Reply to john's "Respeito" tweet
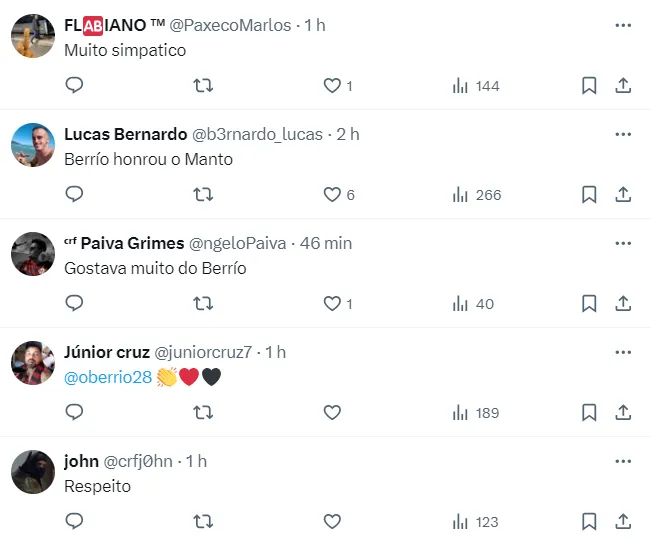651x544 pixels. point(74,521)
